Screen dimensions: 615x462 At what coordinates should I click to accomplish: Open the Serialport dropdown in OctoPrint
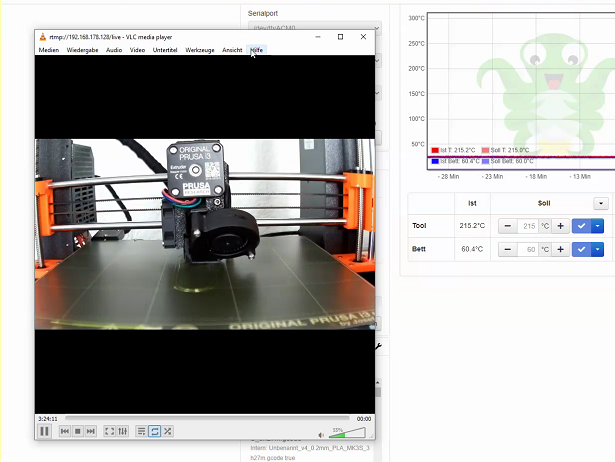pyautogui.click(x=315, y=27)
